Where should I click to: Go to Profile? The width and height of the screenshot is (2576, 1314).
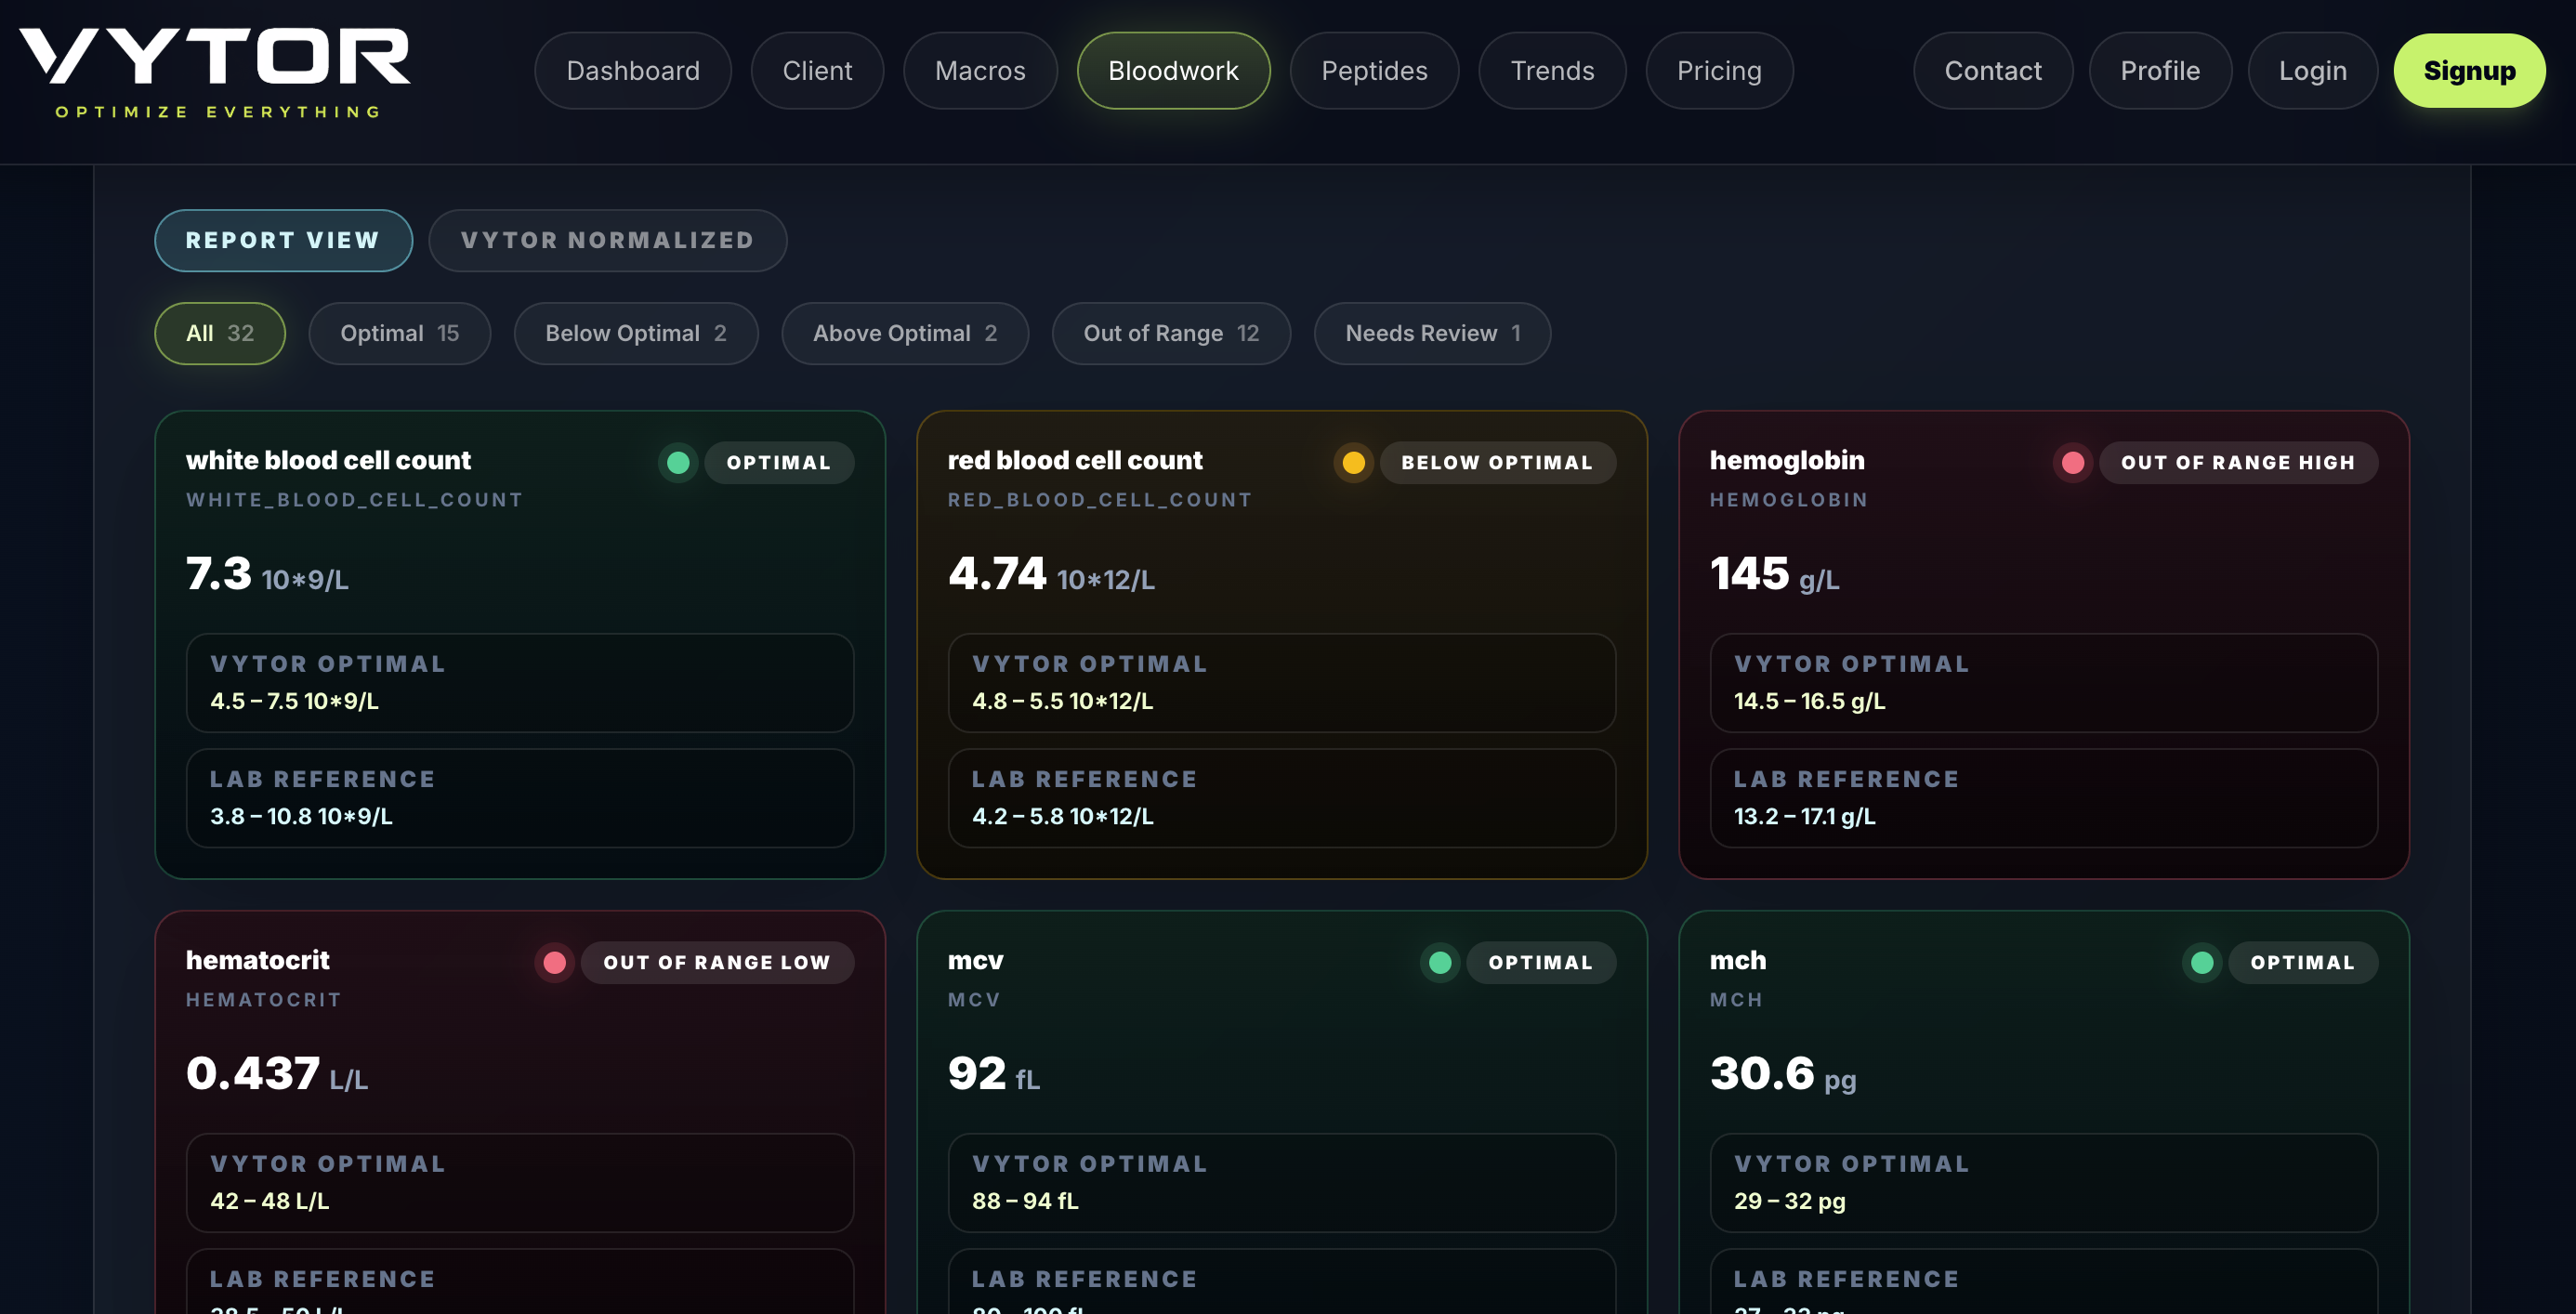2160,71
